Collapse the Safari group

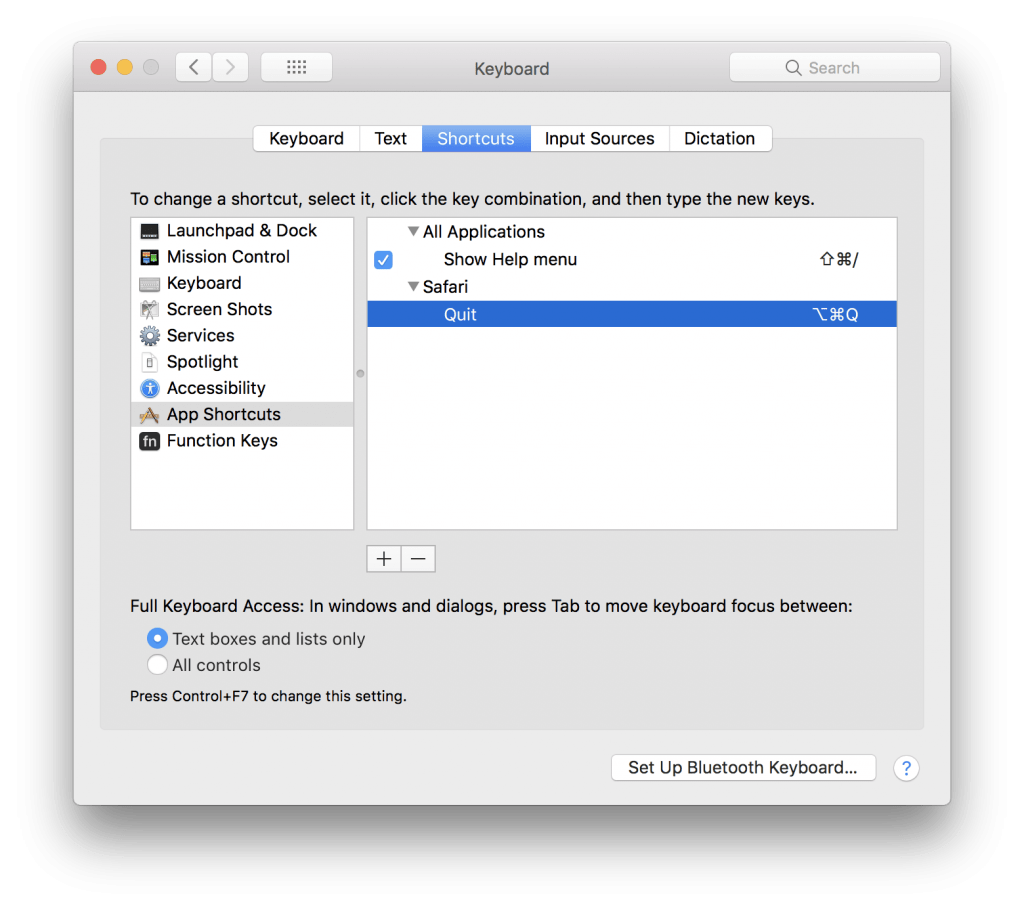click(x=413, y=286)
